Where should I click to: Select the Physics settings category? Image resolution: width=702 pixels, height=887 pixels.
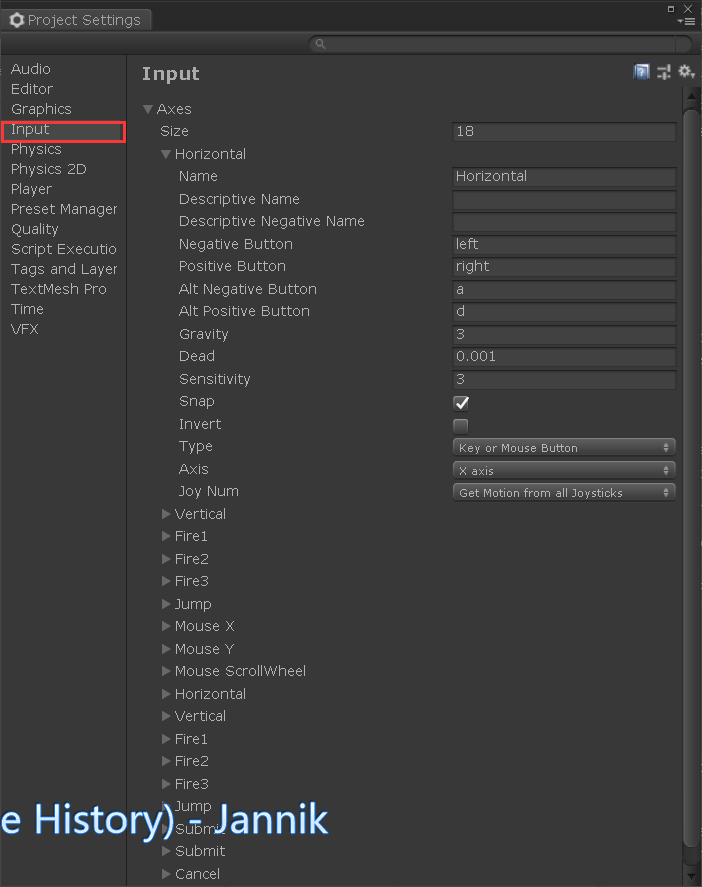pyautogui.click(x=36, y=149)
